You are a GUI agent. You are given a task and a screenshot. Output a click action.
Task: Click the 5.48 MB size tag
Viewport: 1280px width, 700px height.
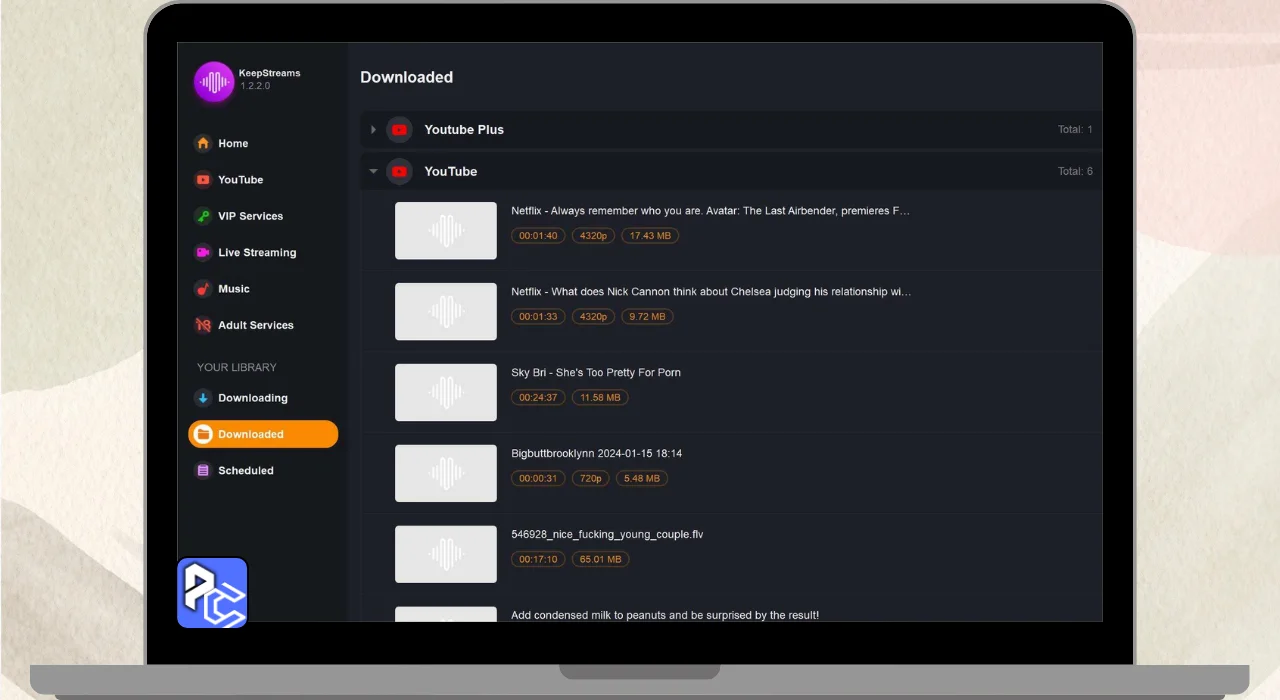pyautogui.click(x=642, y=478)
